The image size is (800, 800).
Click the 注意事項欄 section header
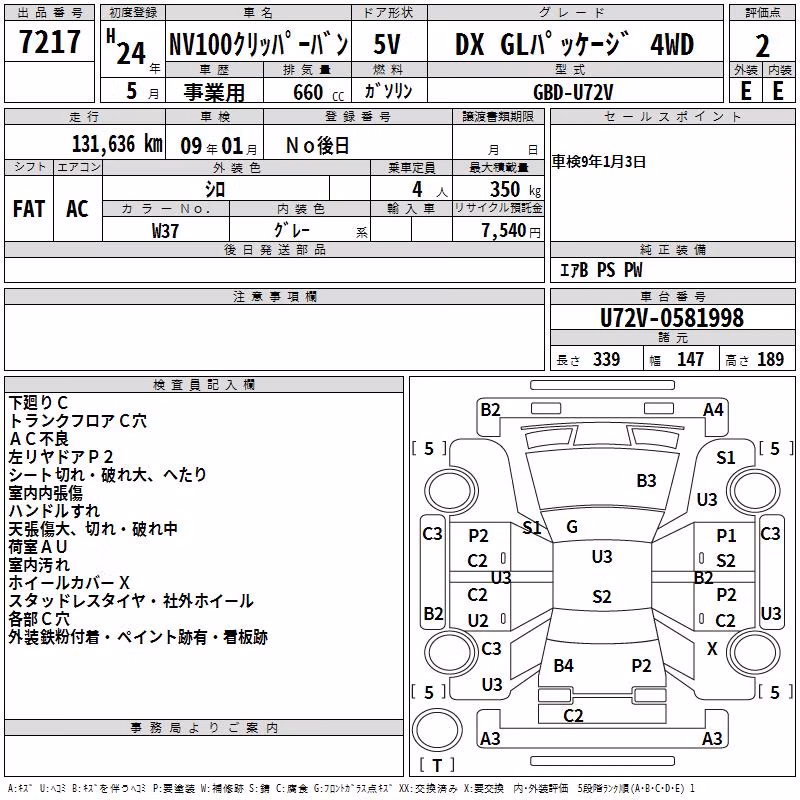(x=275, y=296)
